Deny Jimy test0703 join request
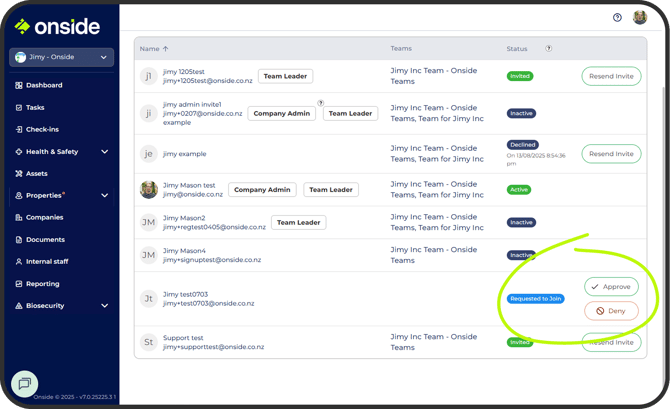 pos(611,311)
